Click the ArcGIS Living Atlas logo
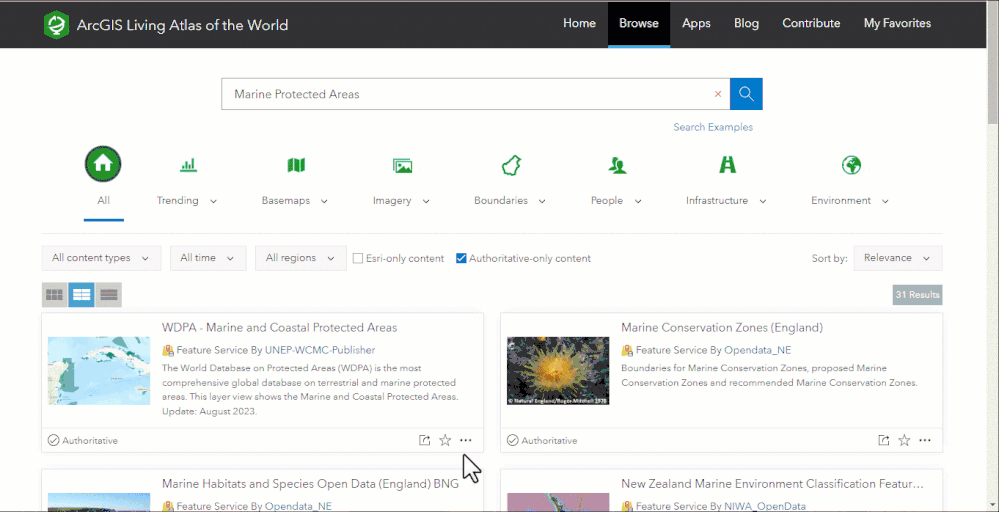 [x=56, y=25]
